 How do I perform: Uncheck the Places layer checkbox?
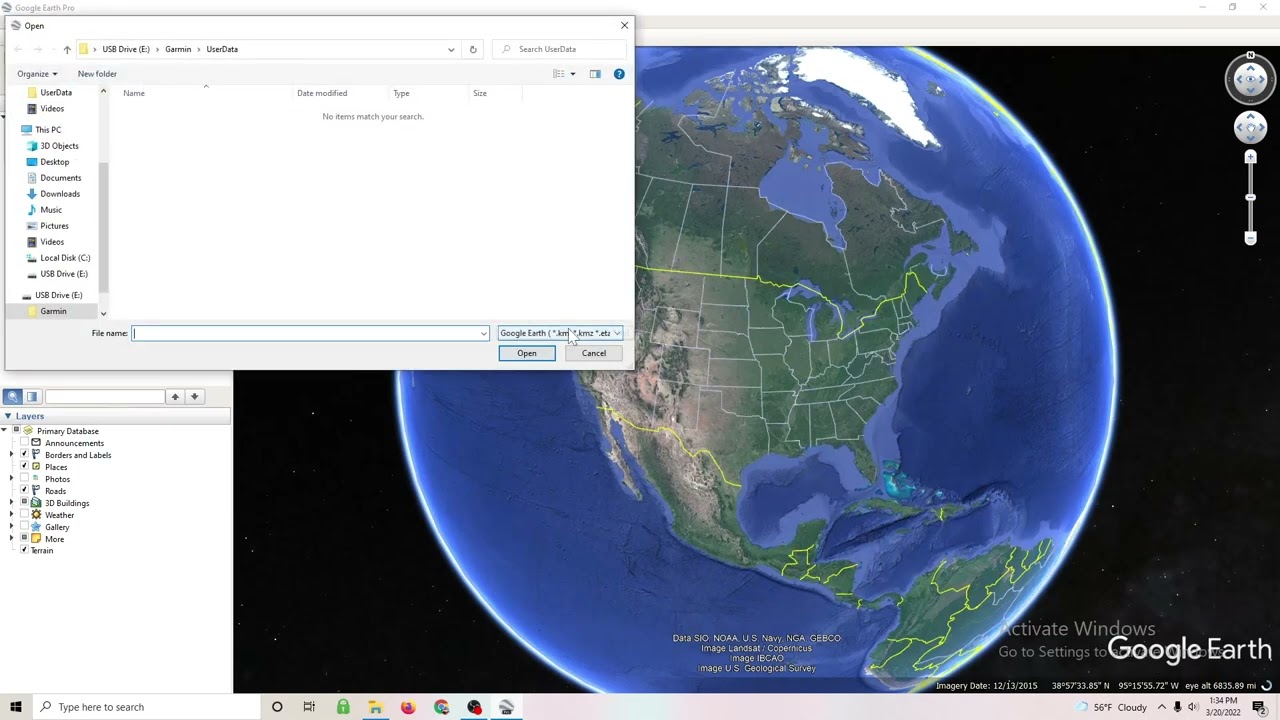click(24, 467)
